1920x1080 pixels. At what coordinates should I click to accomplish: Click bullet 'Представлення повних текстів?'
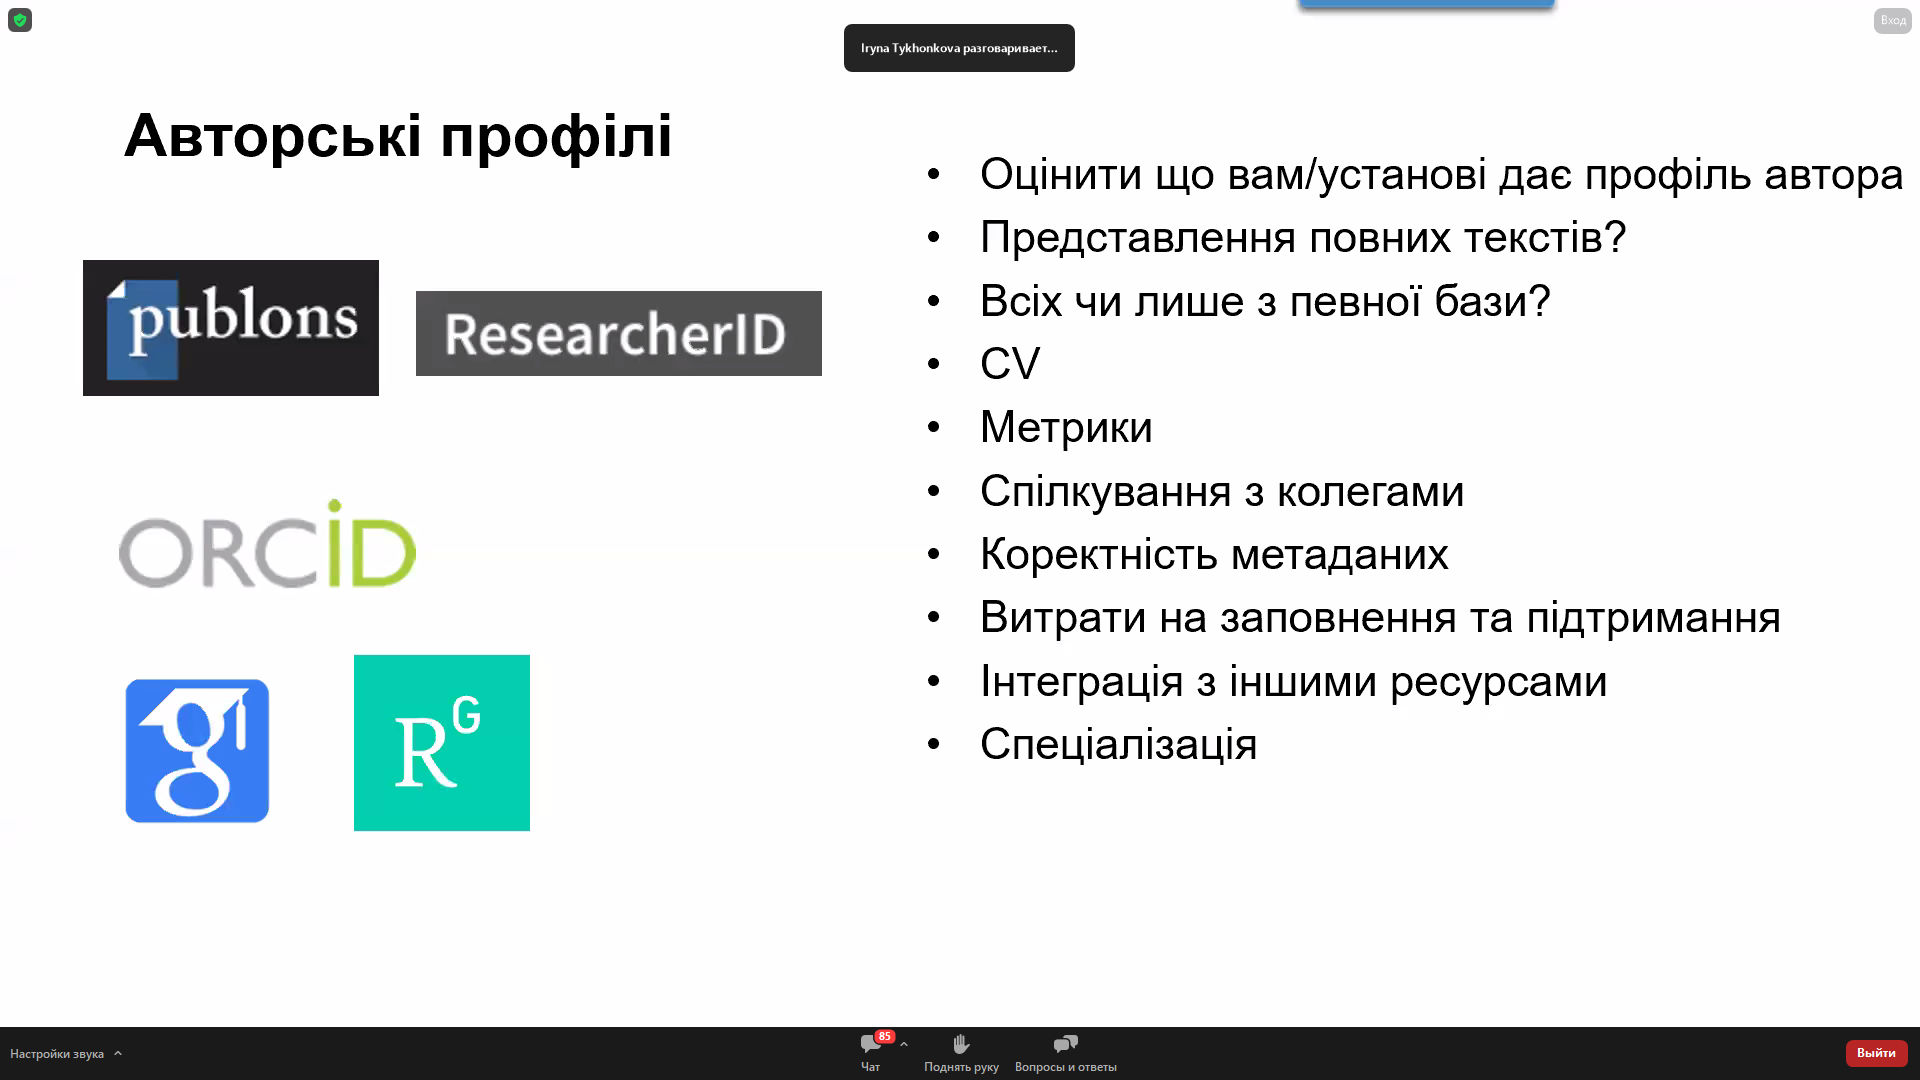(1303, 237)
